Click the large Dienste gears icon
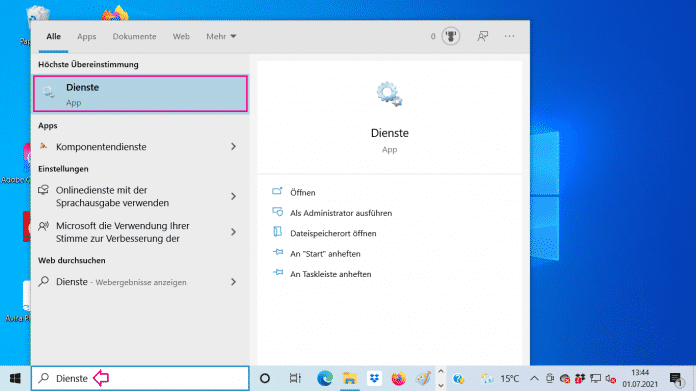696x391 pixels. pos(389,94)
